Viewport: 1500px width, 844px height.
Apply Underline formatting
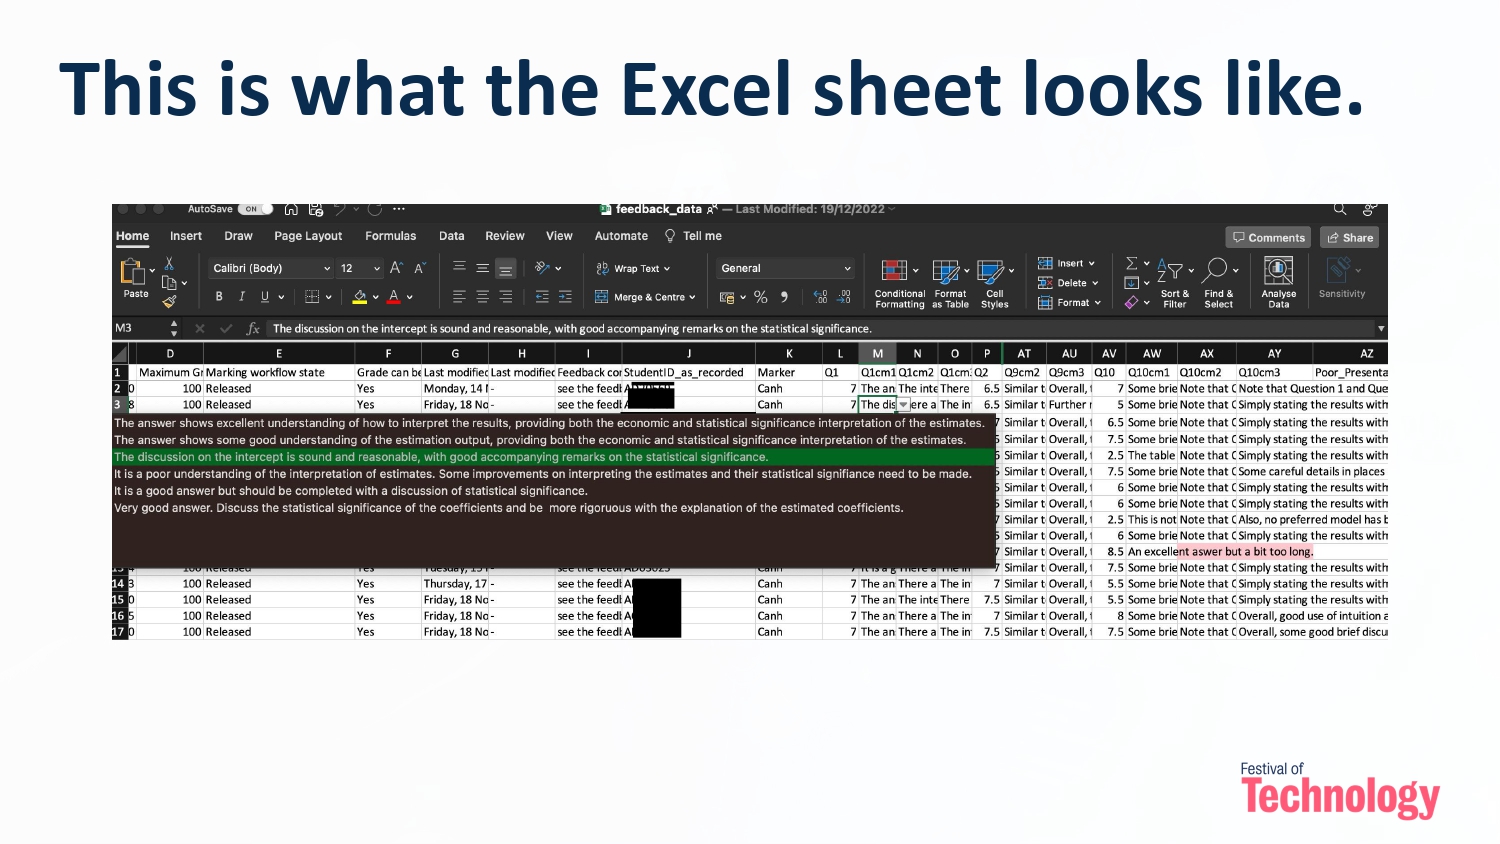tap(265, 297)
